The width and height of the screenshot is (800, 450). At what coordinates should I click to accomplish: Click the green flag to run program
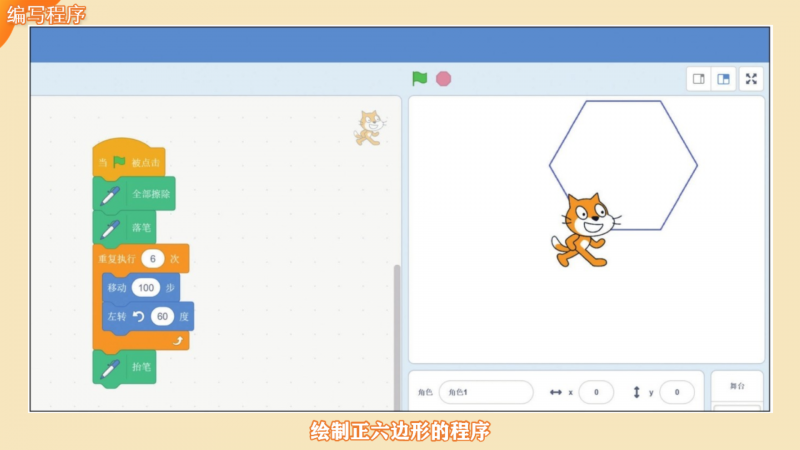[x=419, y=79]
